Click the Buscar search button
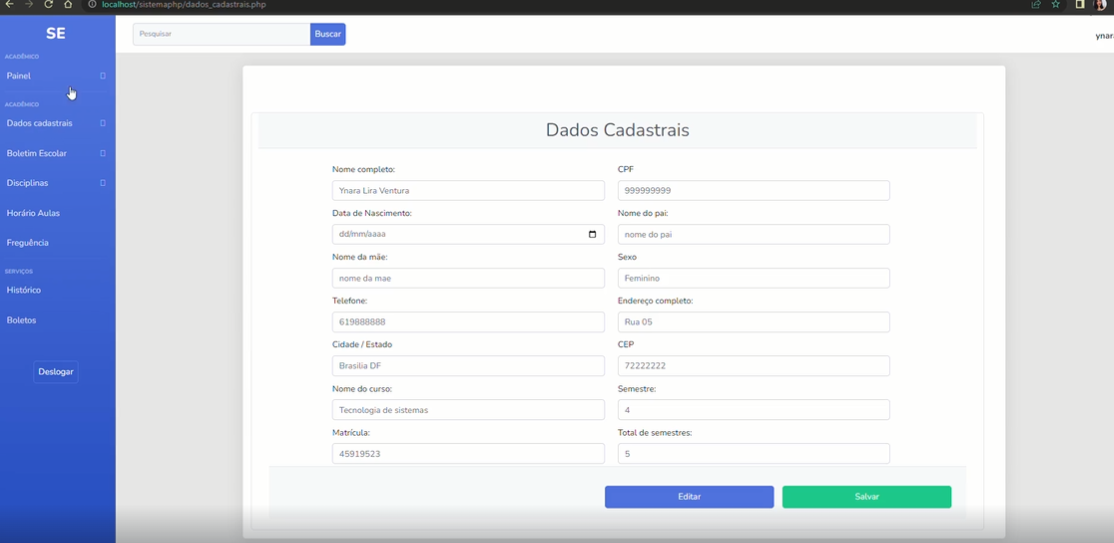Viewport: 1114px width, 543px height. tap(328, 34)
